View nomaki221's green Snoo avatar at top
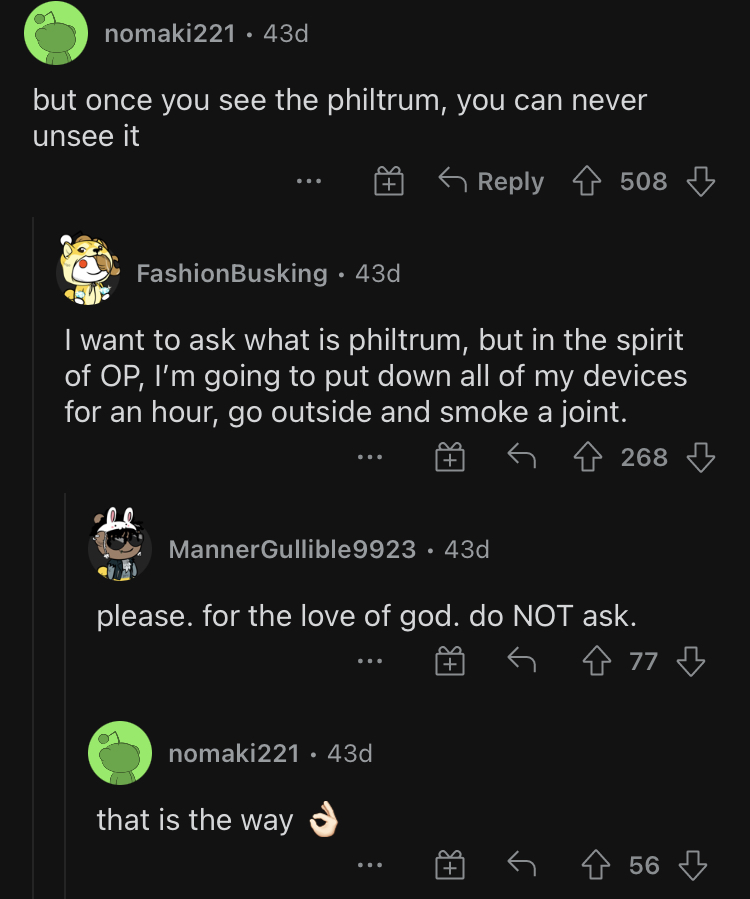 [56, 33]
